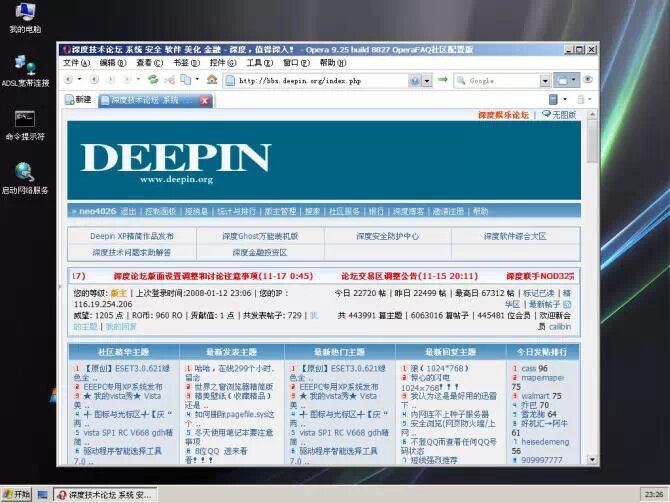670x503 pixels.
Task: Click in the address field URL
Action: tap(300, 81)
